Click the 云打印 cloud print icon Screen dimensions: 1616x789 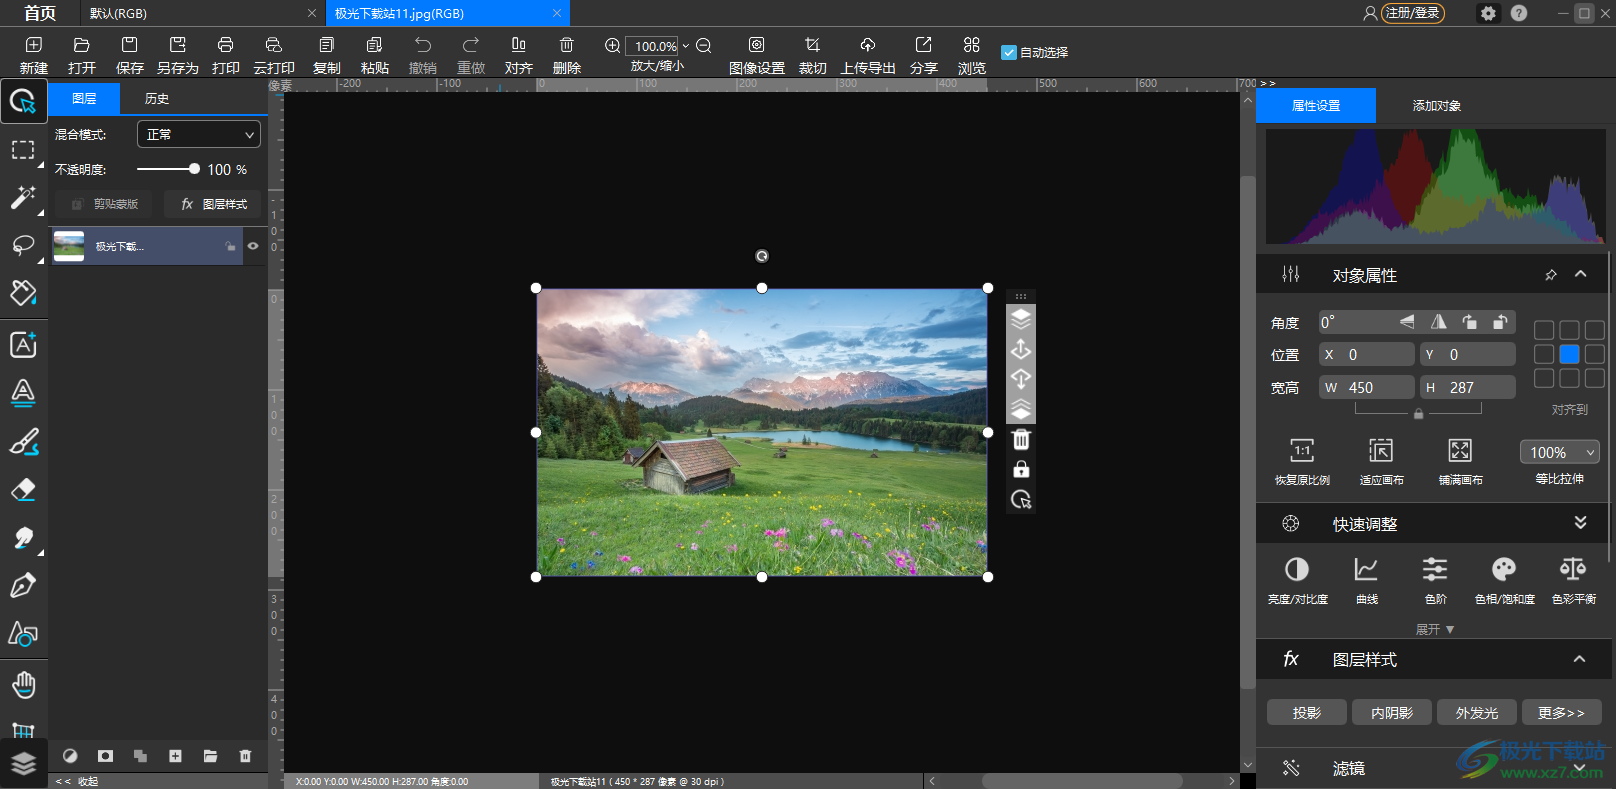tap(274, 45)
